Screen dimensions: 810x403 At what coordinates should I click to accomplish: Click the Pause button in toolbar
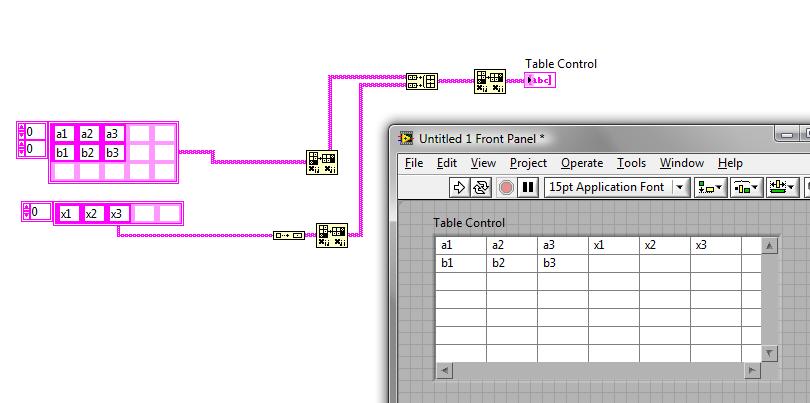(x=528, y=187)
